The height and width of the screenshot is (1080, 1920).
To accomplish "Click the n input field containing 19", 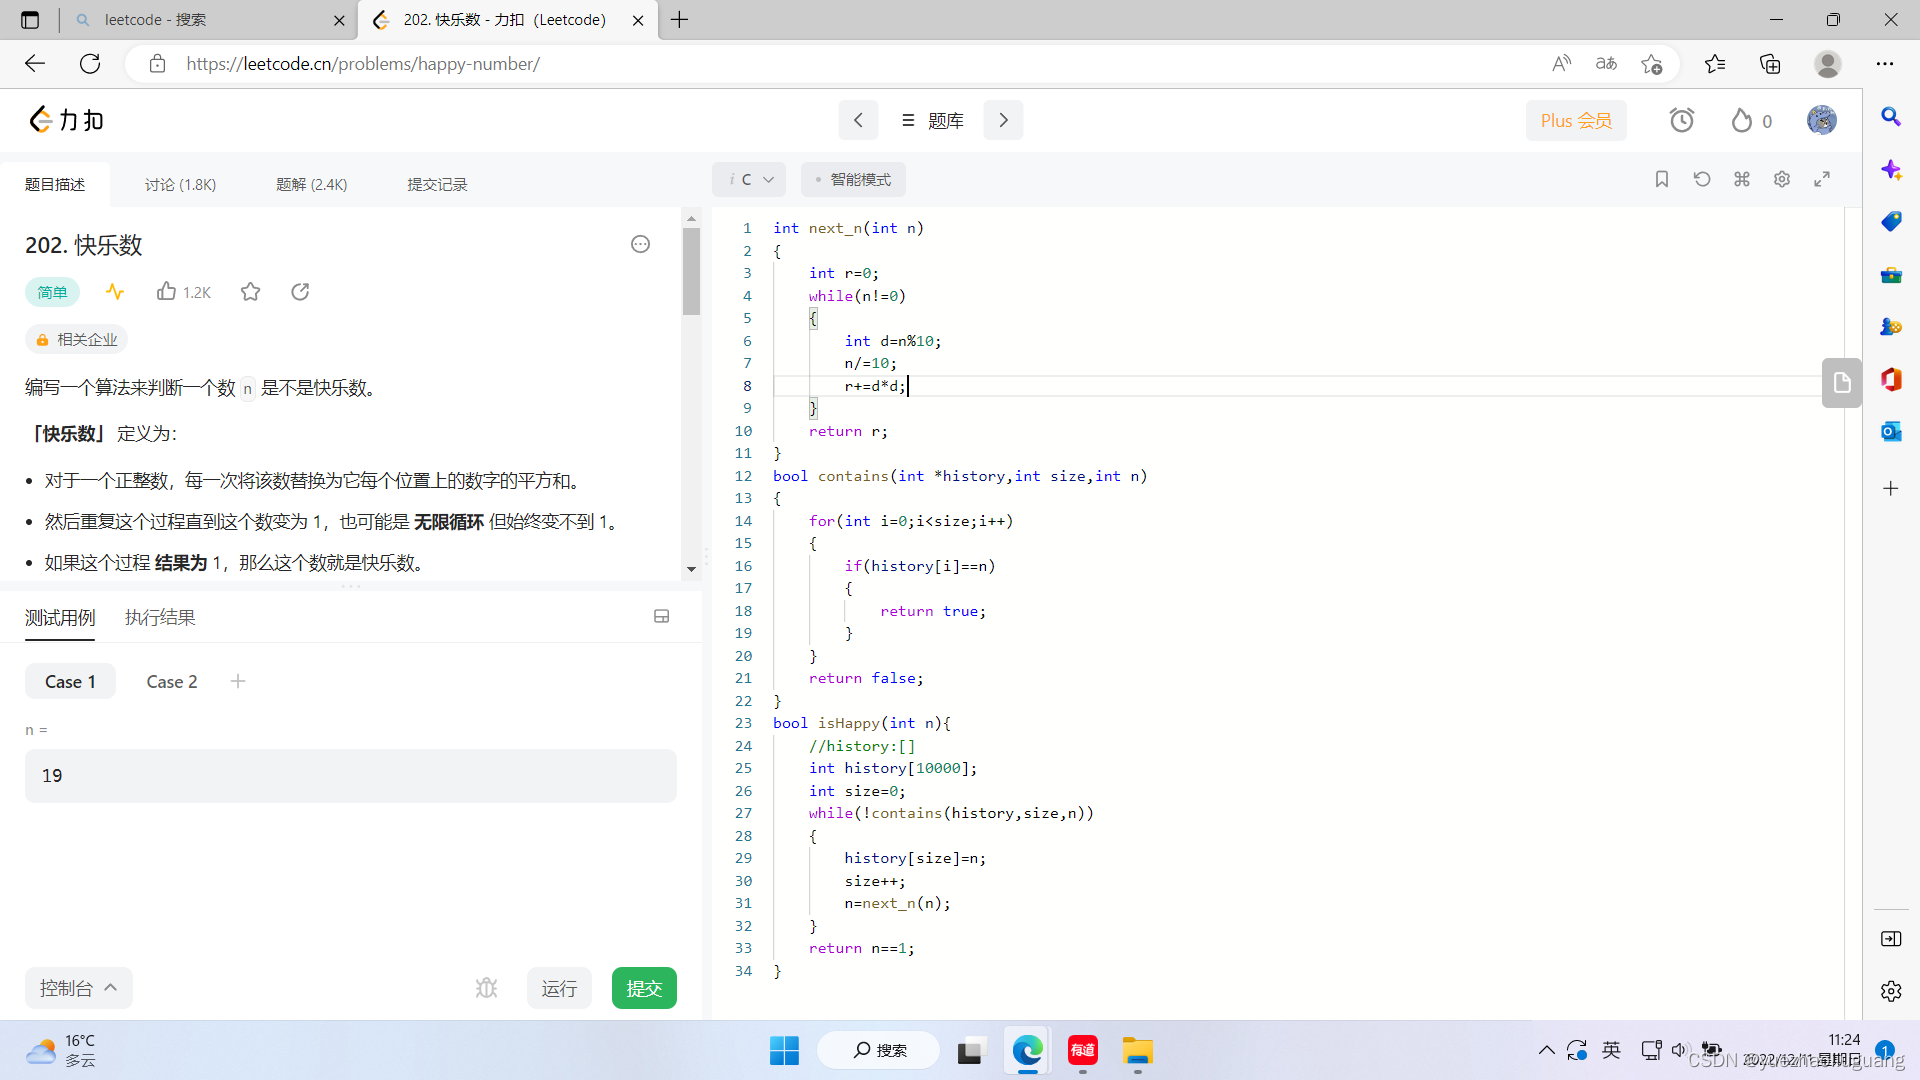I will 350,776.
